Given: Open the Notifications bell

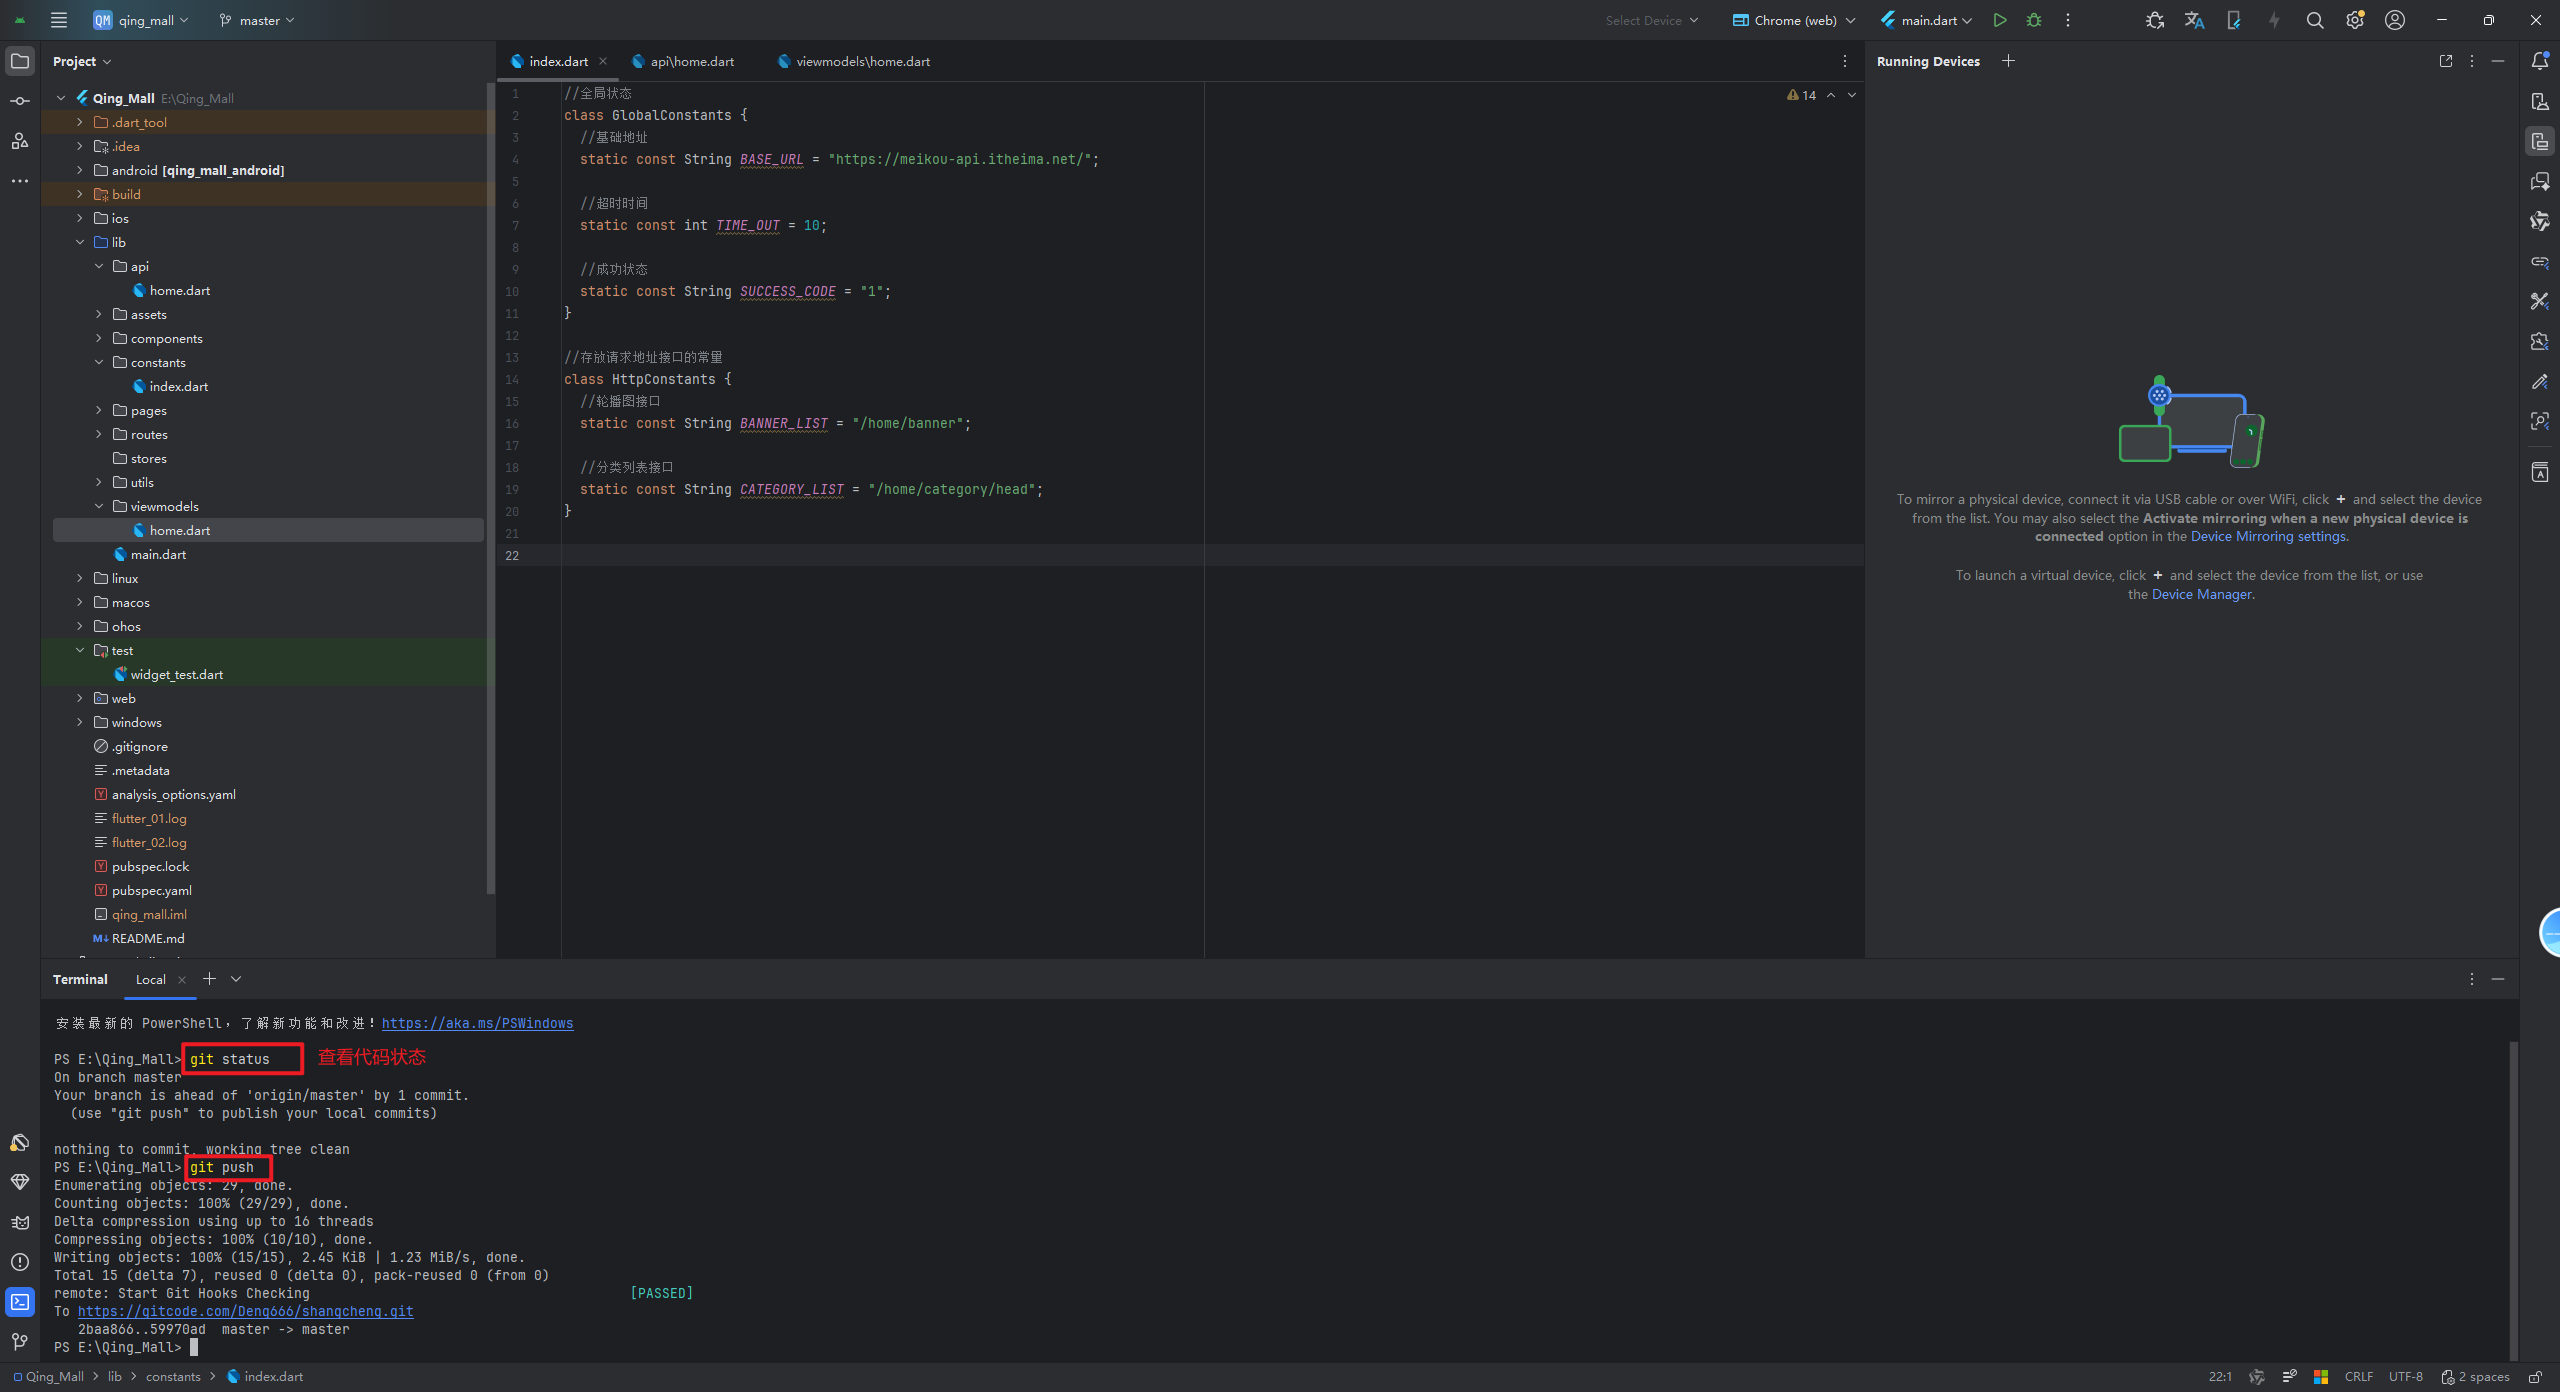Looking at the screenshot, I should (x=2539, y=61).
